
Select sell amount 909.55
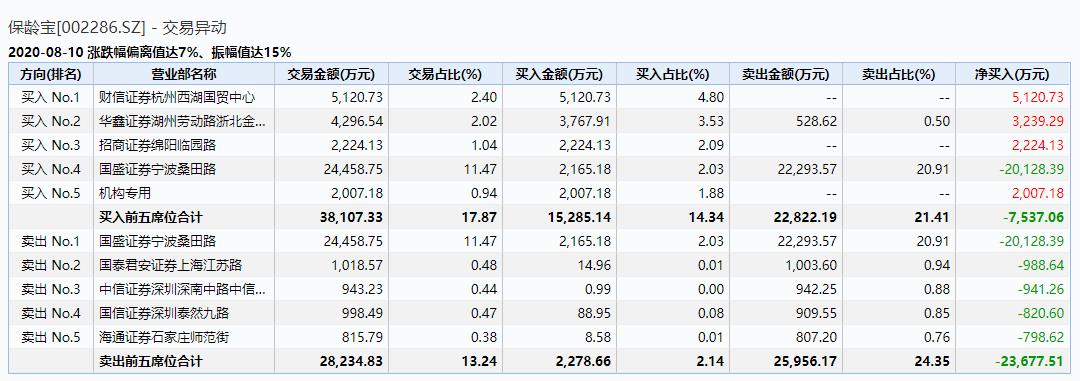tap(817, 313)
